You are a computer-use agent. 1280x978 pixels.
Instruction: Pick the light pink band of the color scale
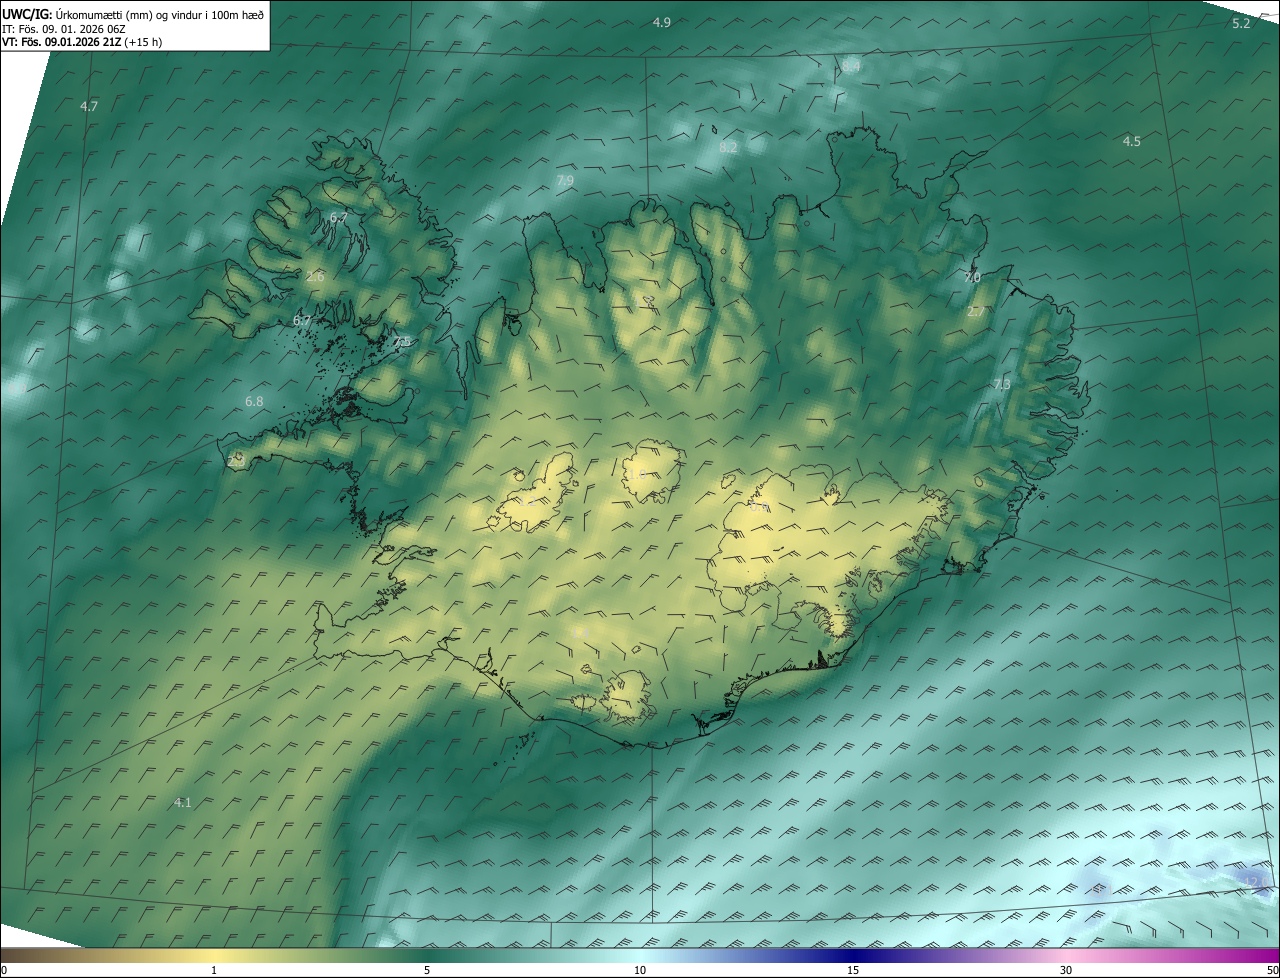pos(1066,955)
